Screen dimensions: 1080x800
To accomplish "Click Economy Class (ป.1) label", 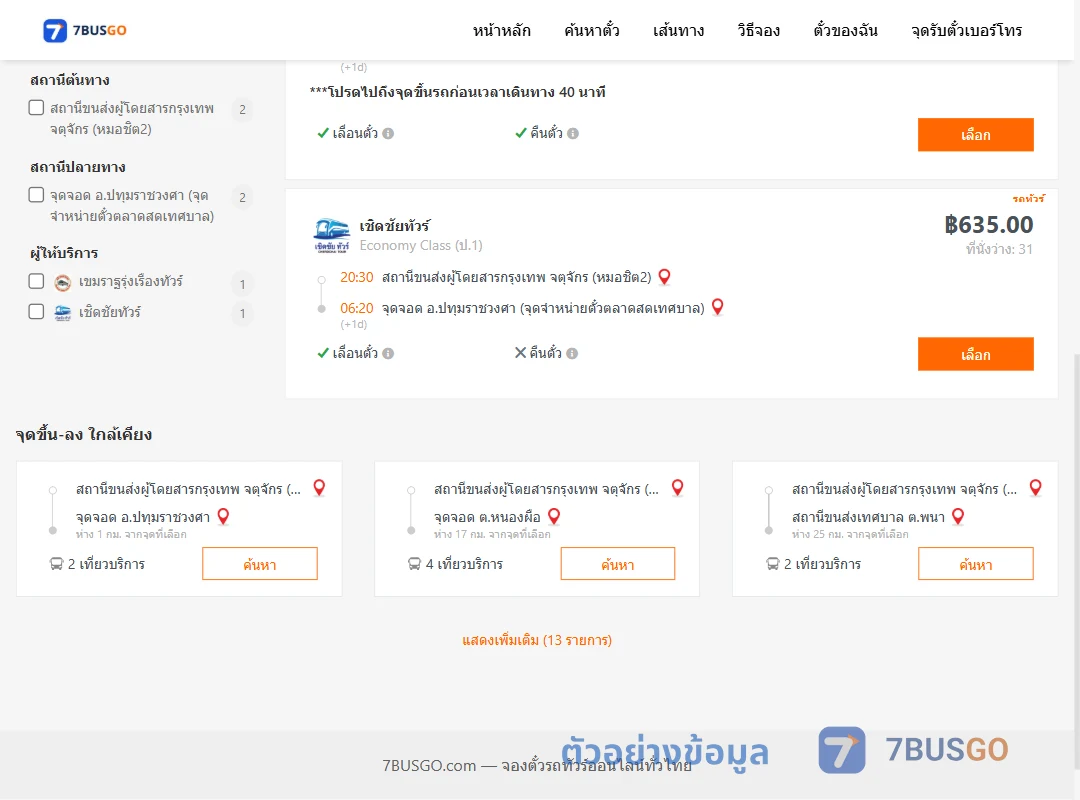I will tap(421, 245).
